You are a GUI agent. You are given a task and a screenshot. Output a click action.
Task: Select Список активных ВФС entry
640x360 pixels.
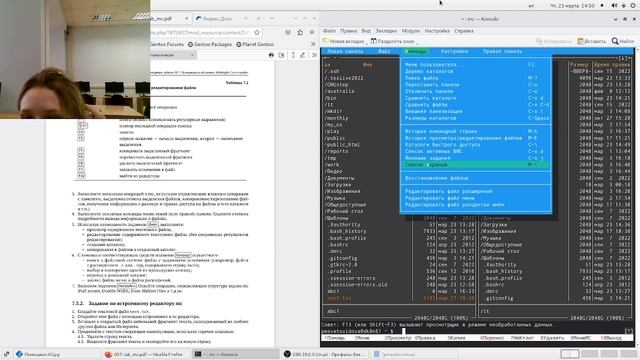476,151
